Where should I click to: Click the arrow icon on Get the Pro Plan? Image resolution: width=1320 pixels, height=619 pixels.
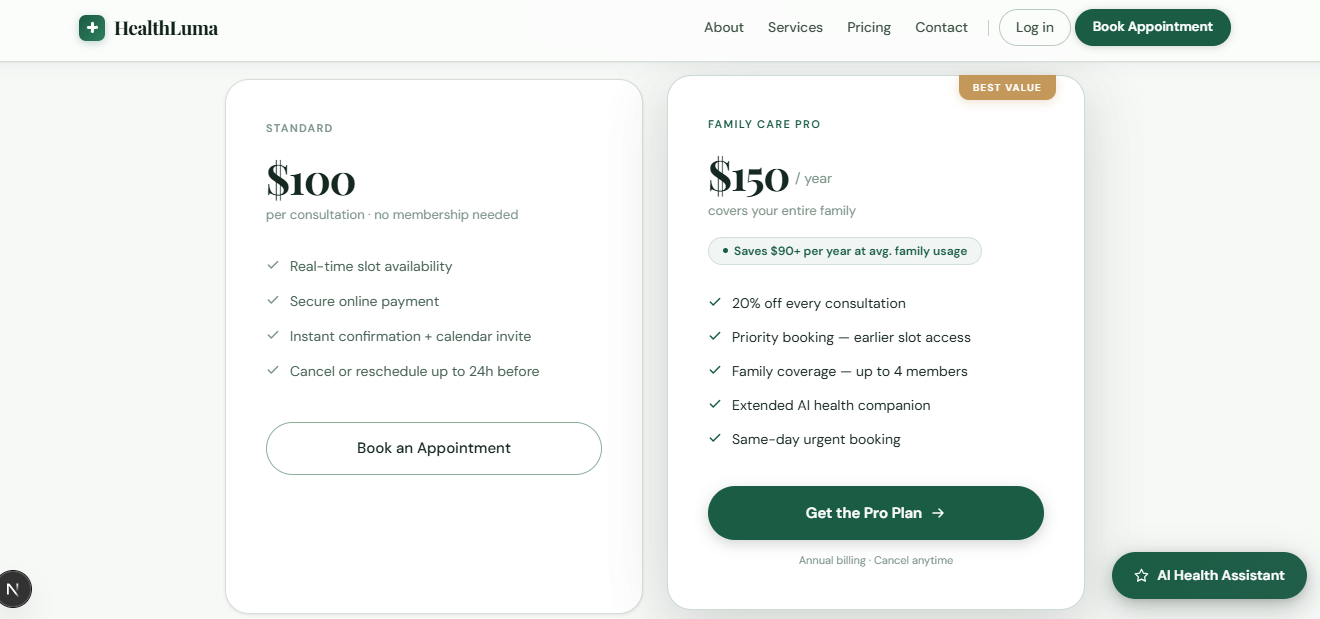pyautogui.click(x=938, y=513)
